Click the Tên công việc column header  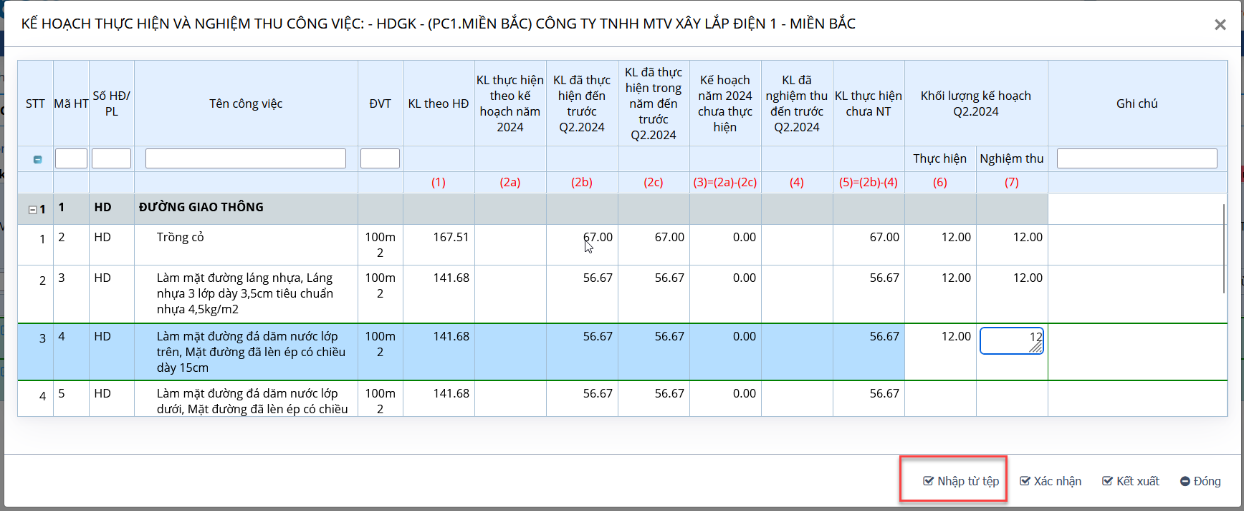pyautogui.click(x=246, y=104)
